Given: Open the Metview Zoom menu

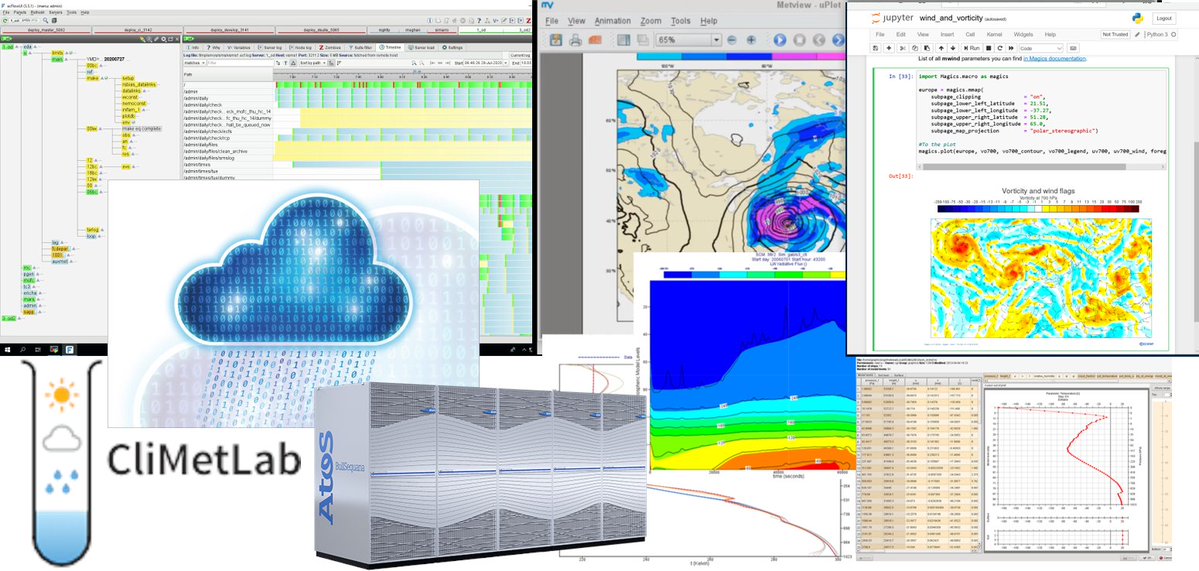Looking at the screenshot, I should coord(651,21).
